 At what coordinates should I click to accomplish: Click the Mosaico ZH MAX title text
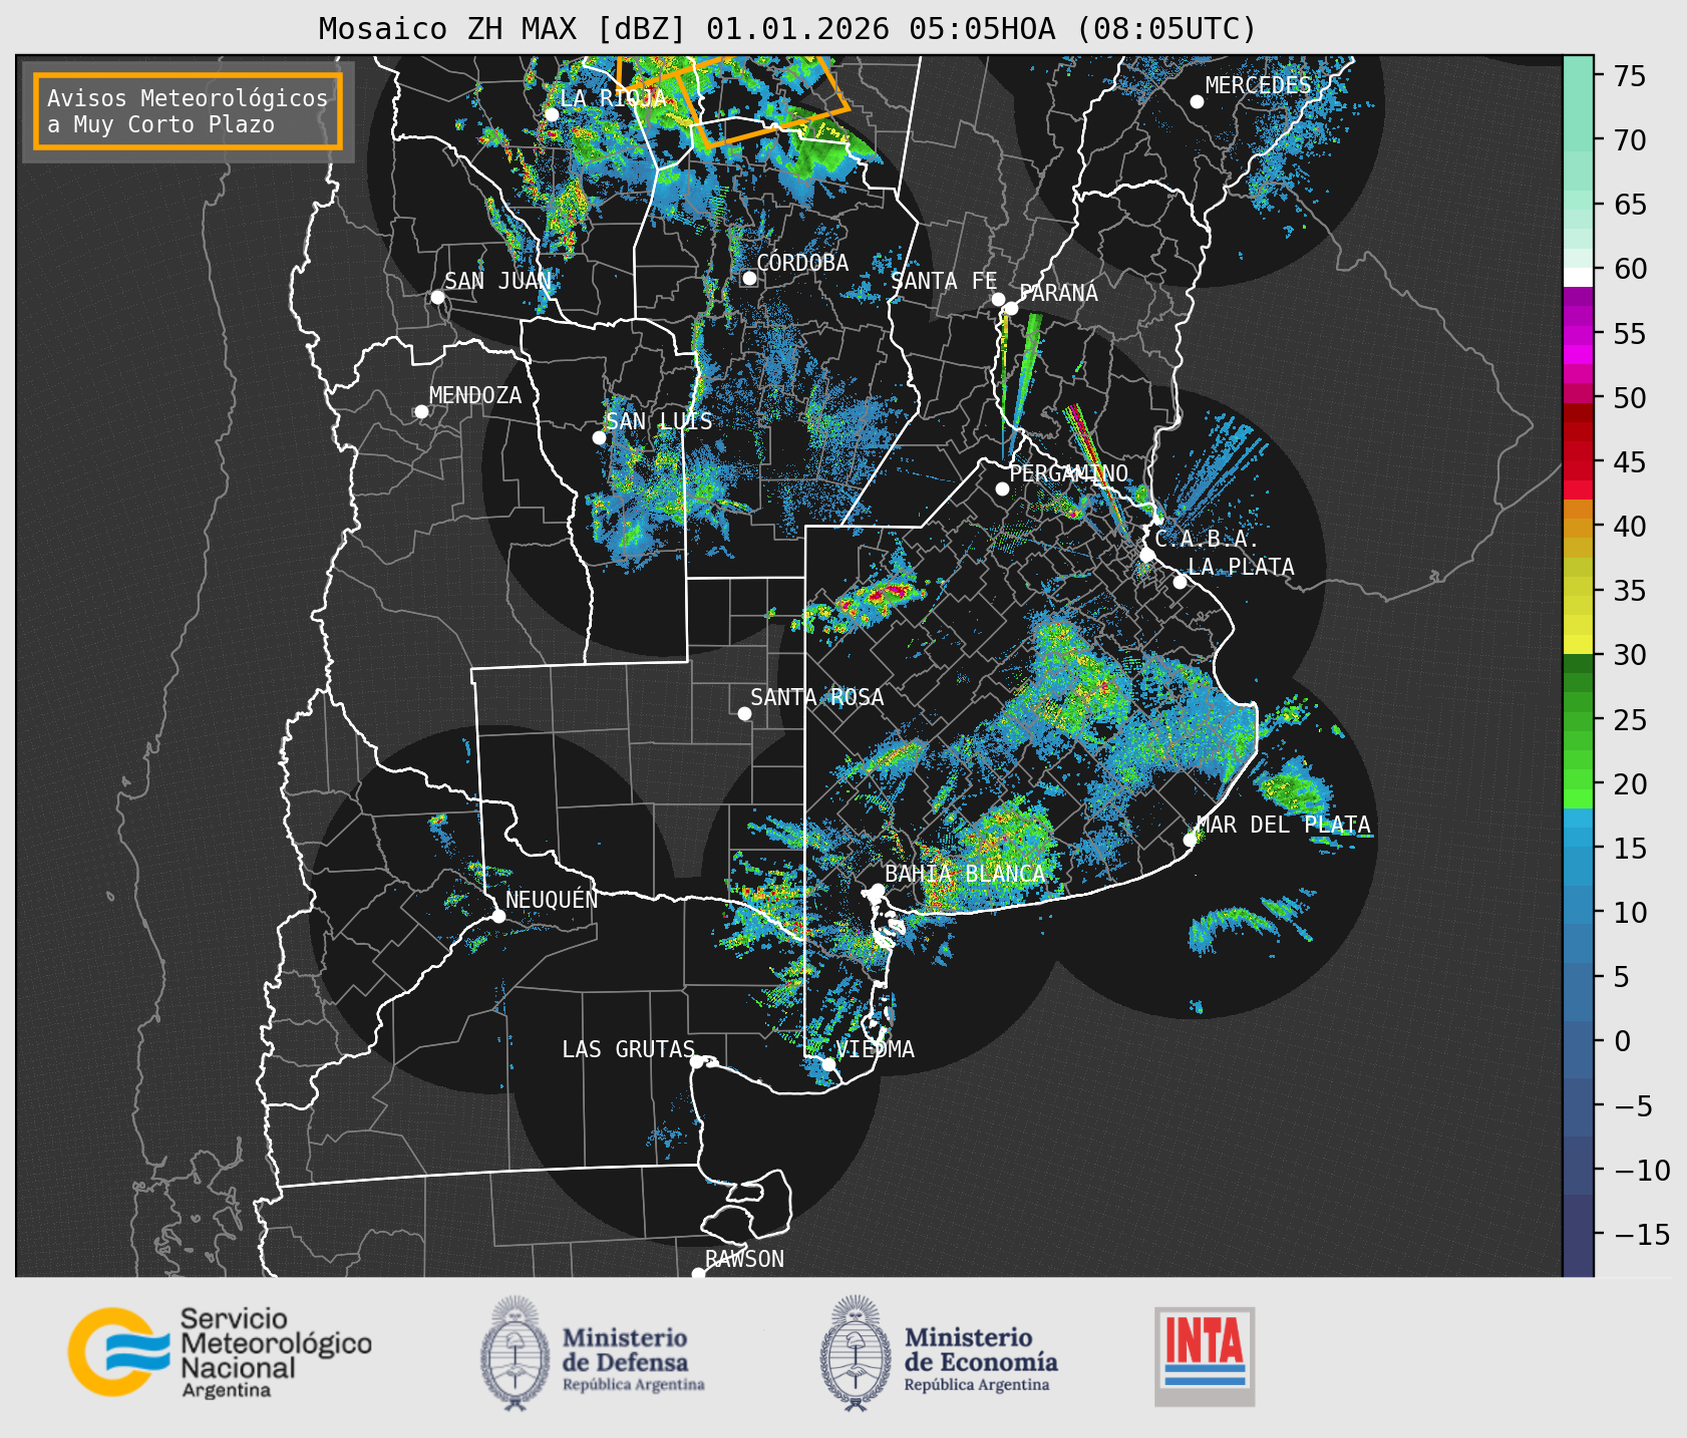pos(787,29)
